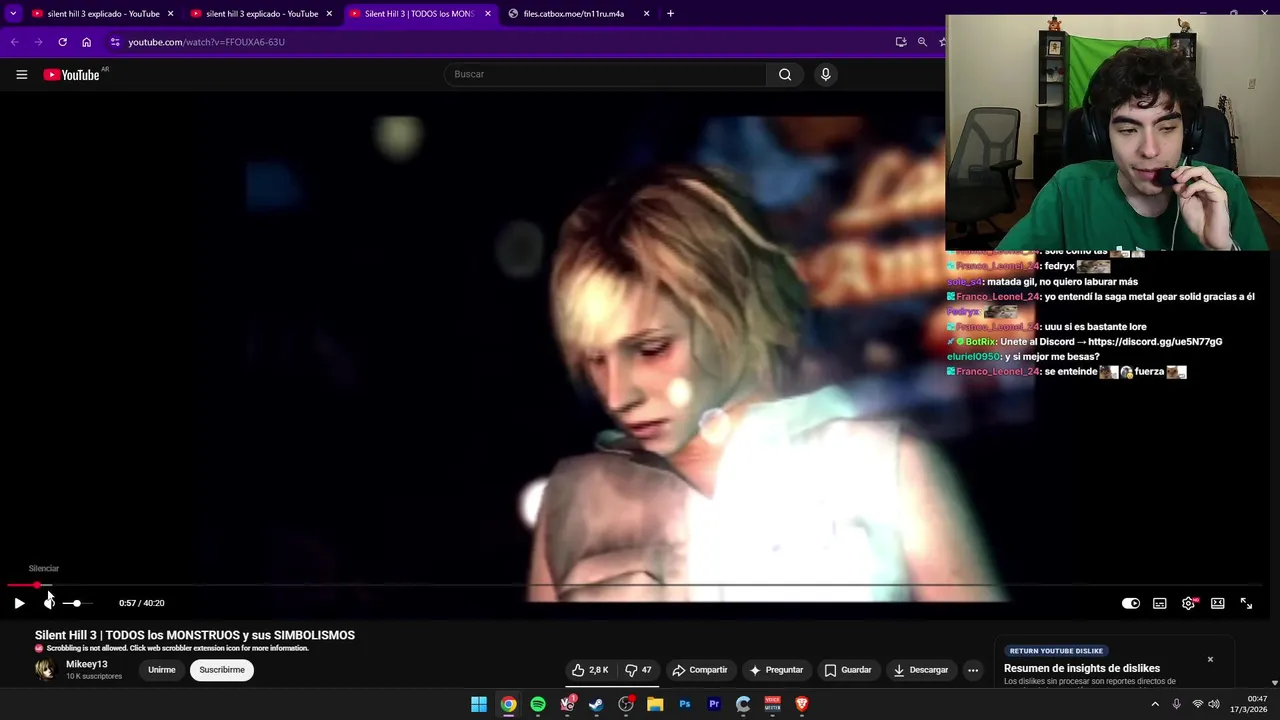Close the files.catbox.moe tab
Screen dimensions: 1280x720
click(647, 14)
